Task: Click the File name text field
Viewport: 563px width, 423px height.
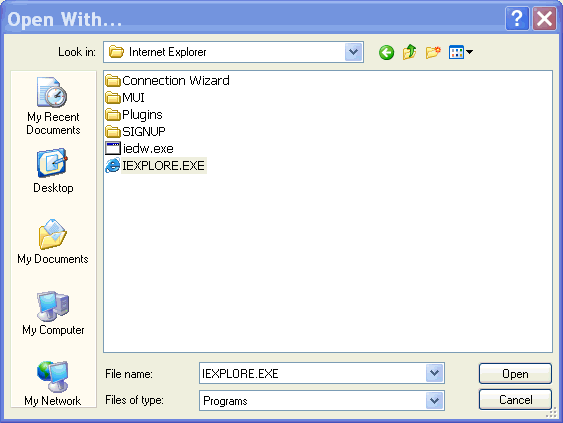Action: click(312, 373)
